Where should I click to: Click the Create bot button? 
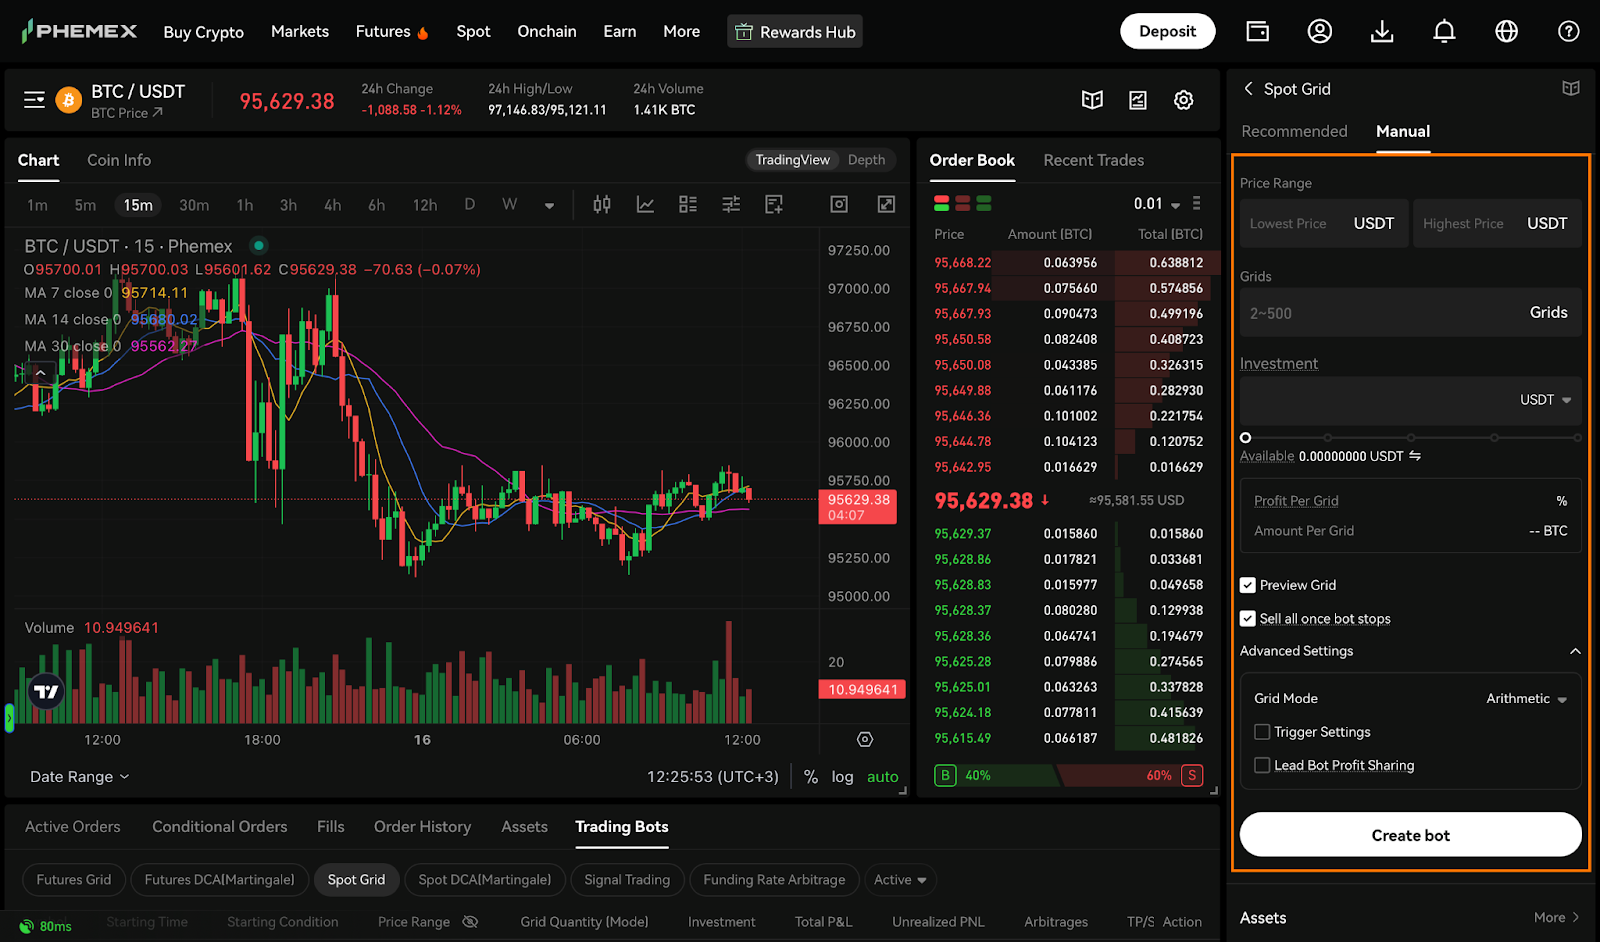click(1410, 835)
